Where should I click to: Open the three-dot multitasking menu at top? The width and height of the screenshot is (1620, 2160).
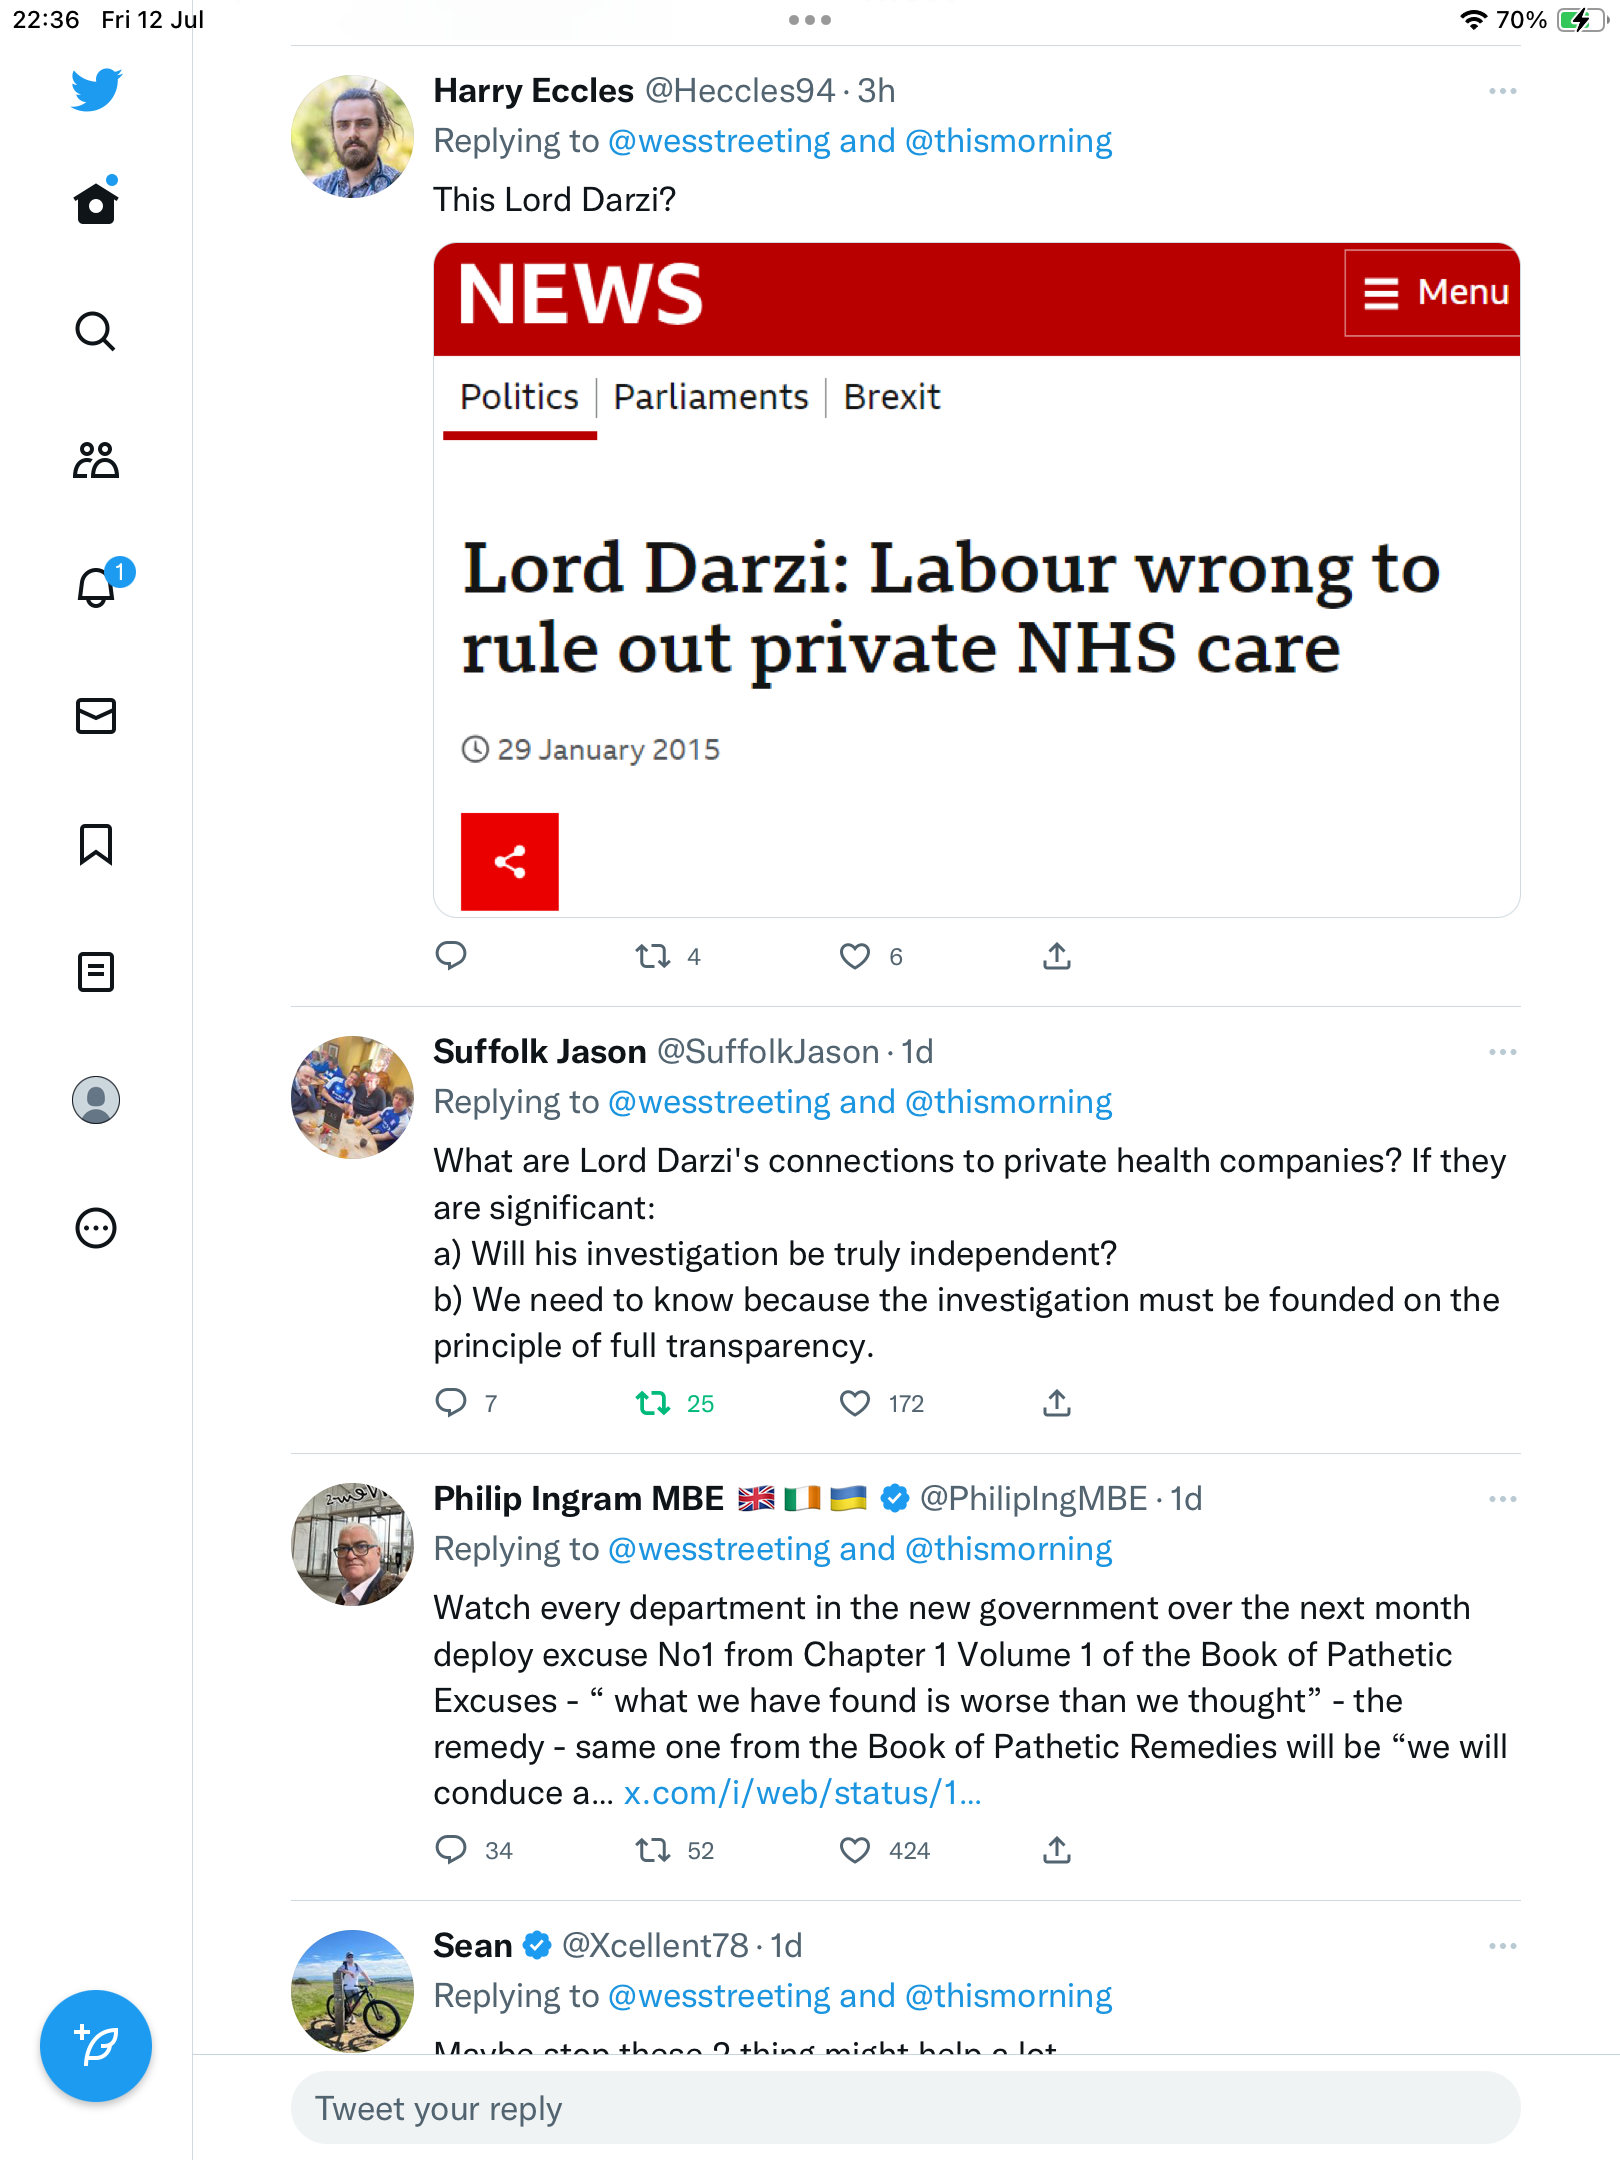pyautogui.click(x=809, y=20)
